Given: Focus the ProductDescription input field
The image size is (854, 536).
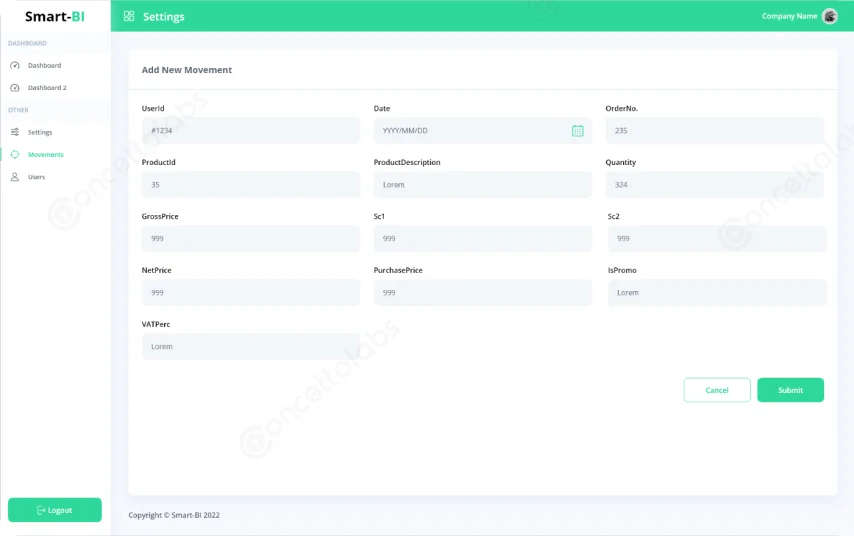Looking at the screenshot, I should click(483, 185).
